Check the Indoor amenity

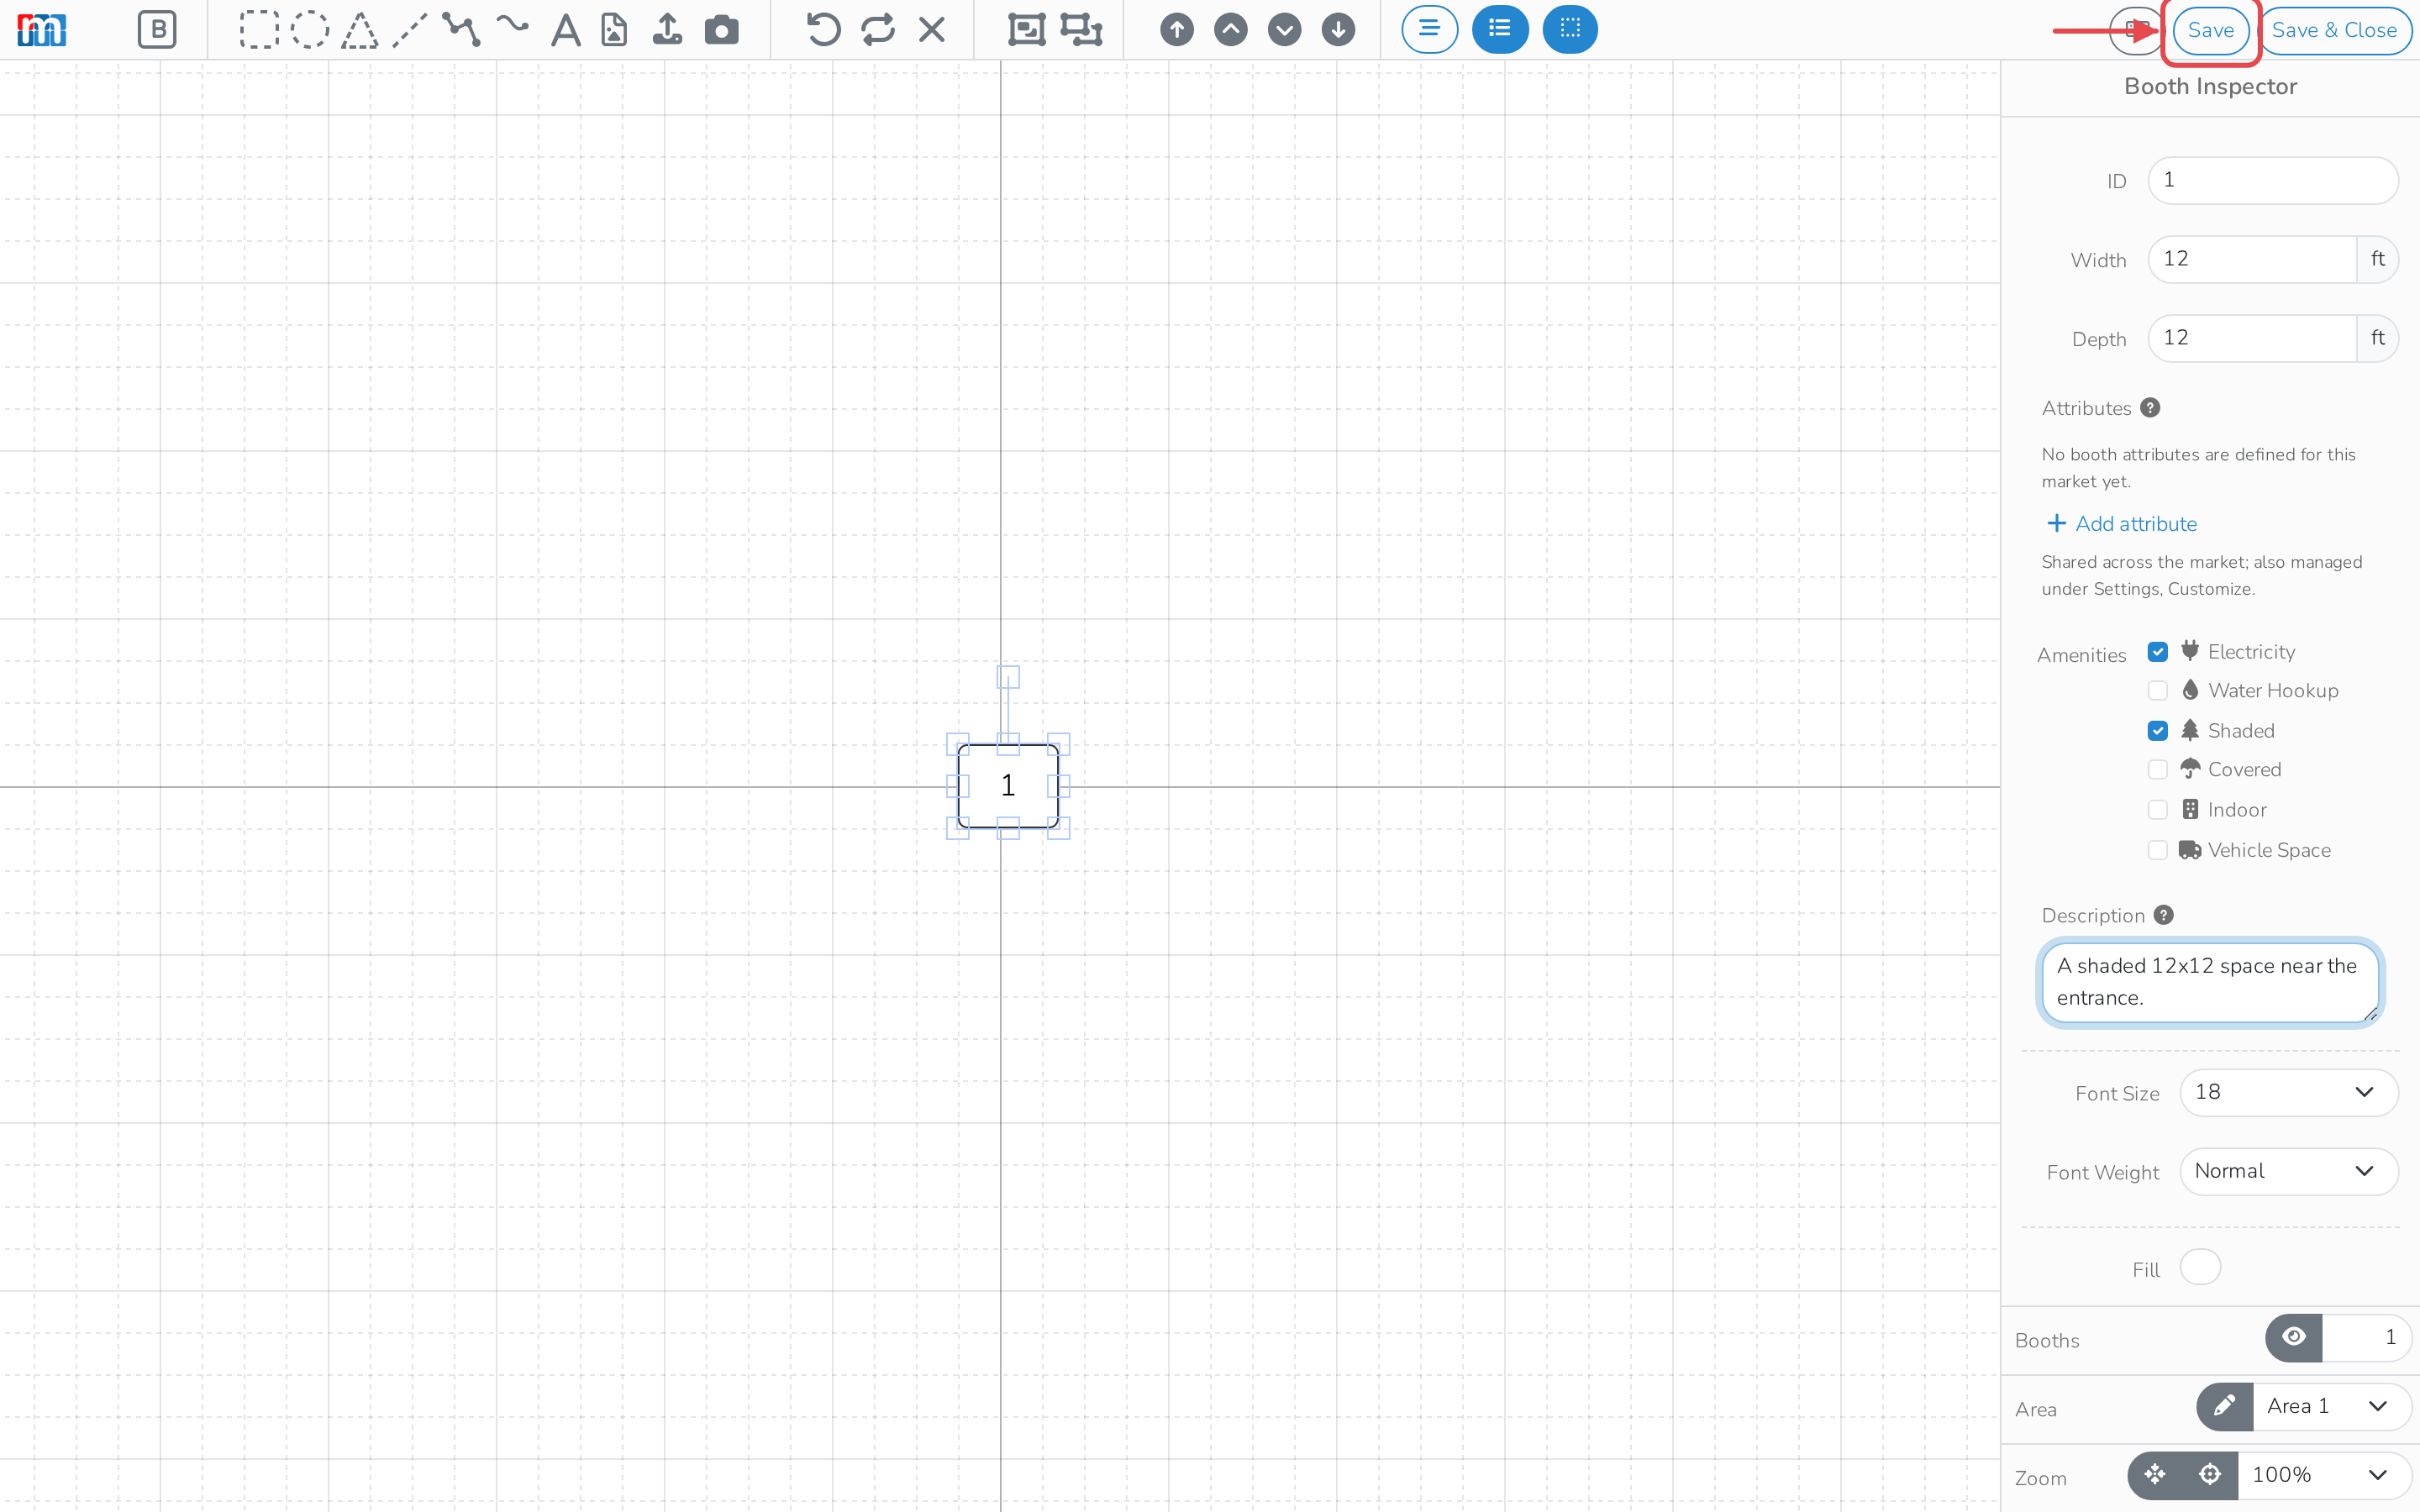coord(2158,810)
